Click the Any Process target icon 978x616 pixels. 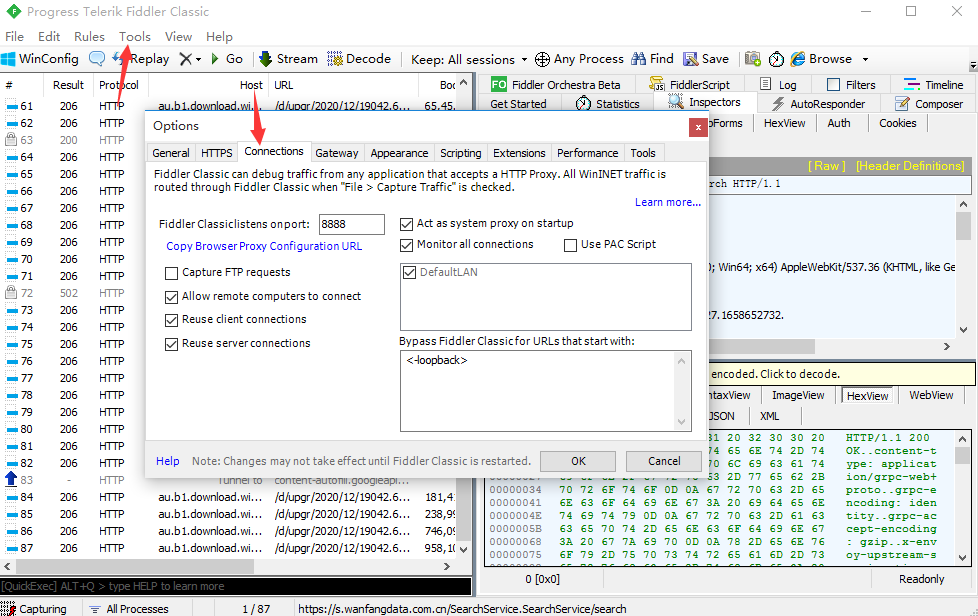[543, 59]
